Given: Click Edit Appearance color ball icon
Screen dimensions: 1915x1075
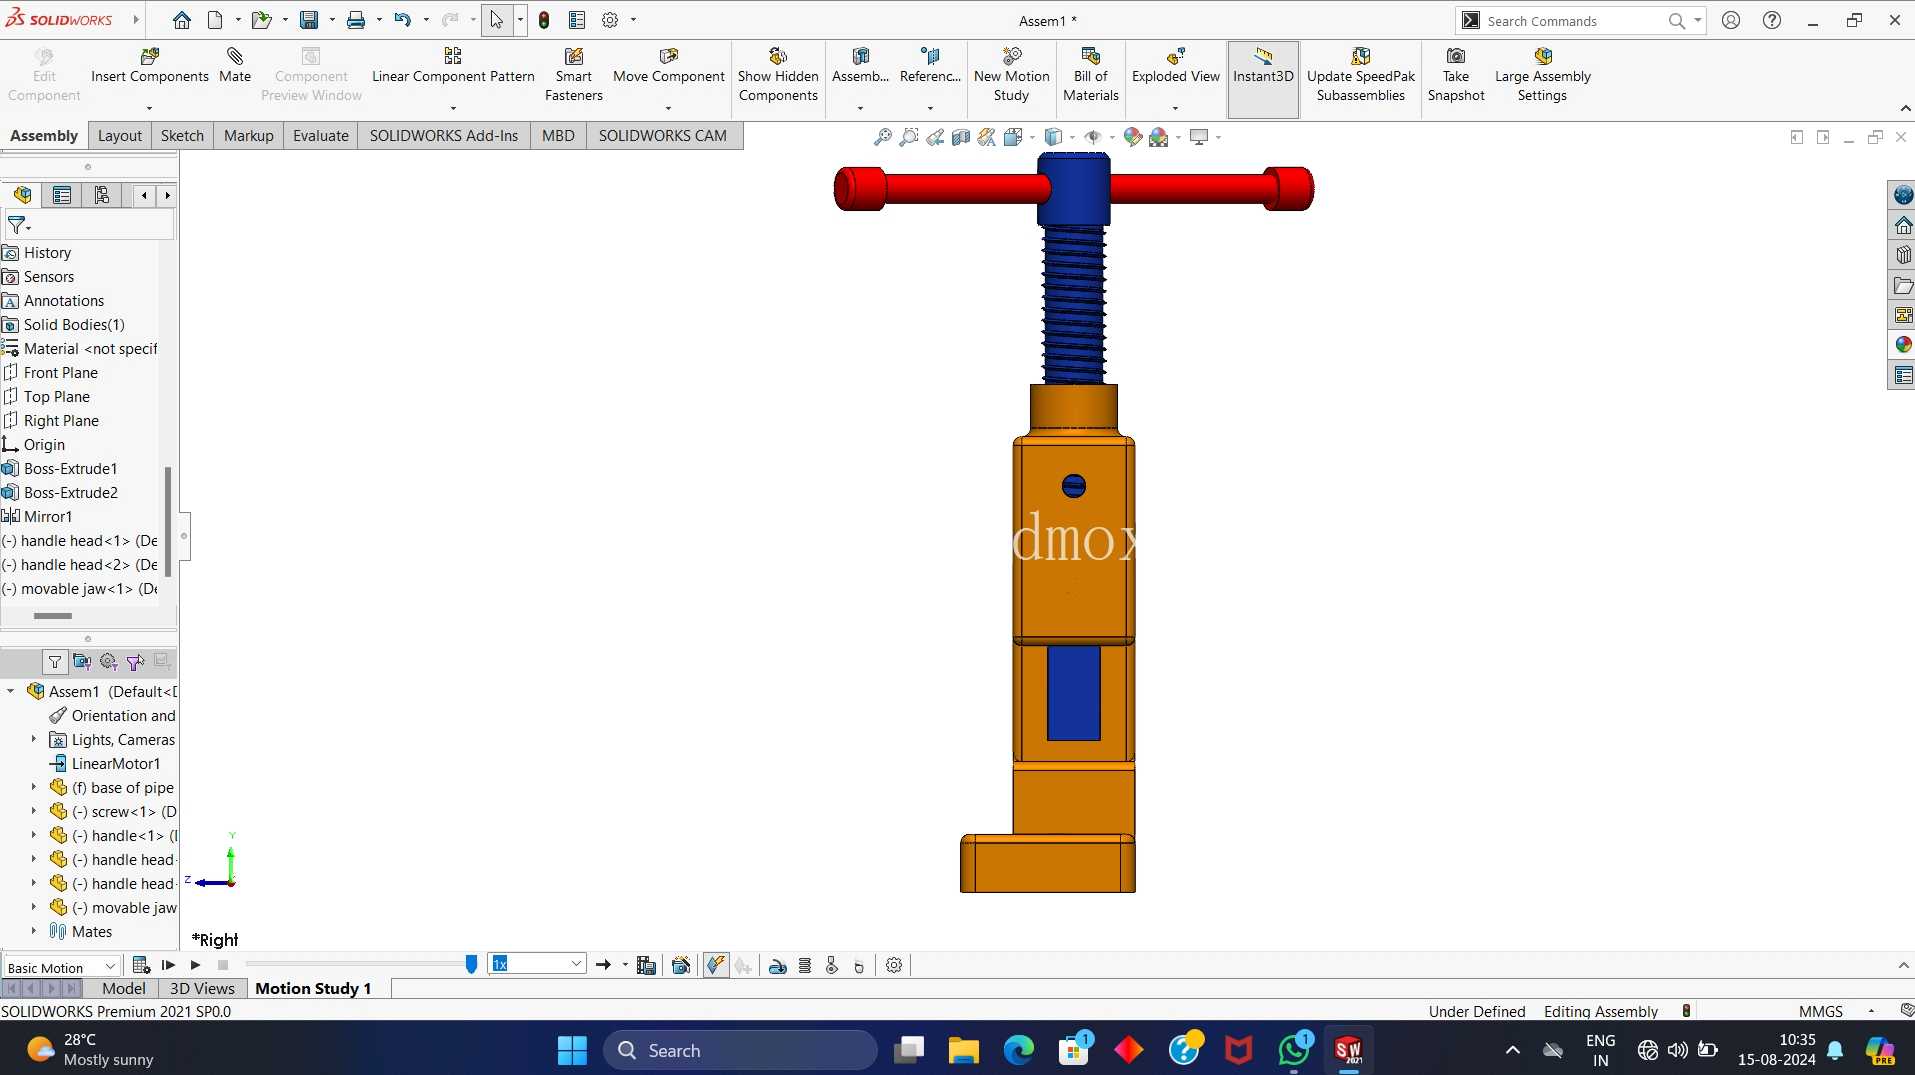Looking at the screenshot, I should 1133,137.
